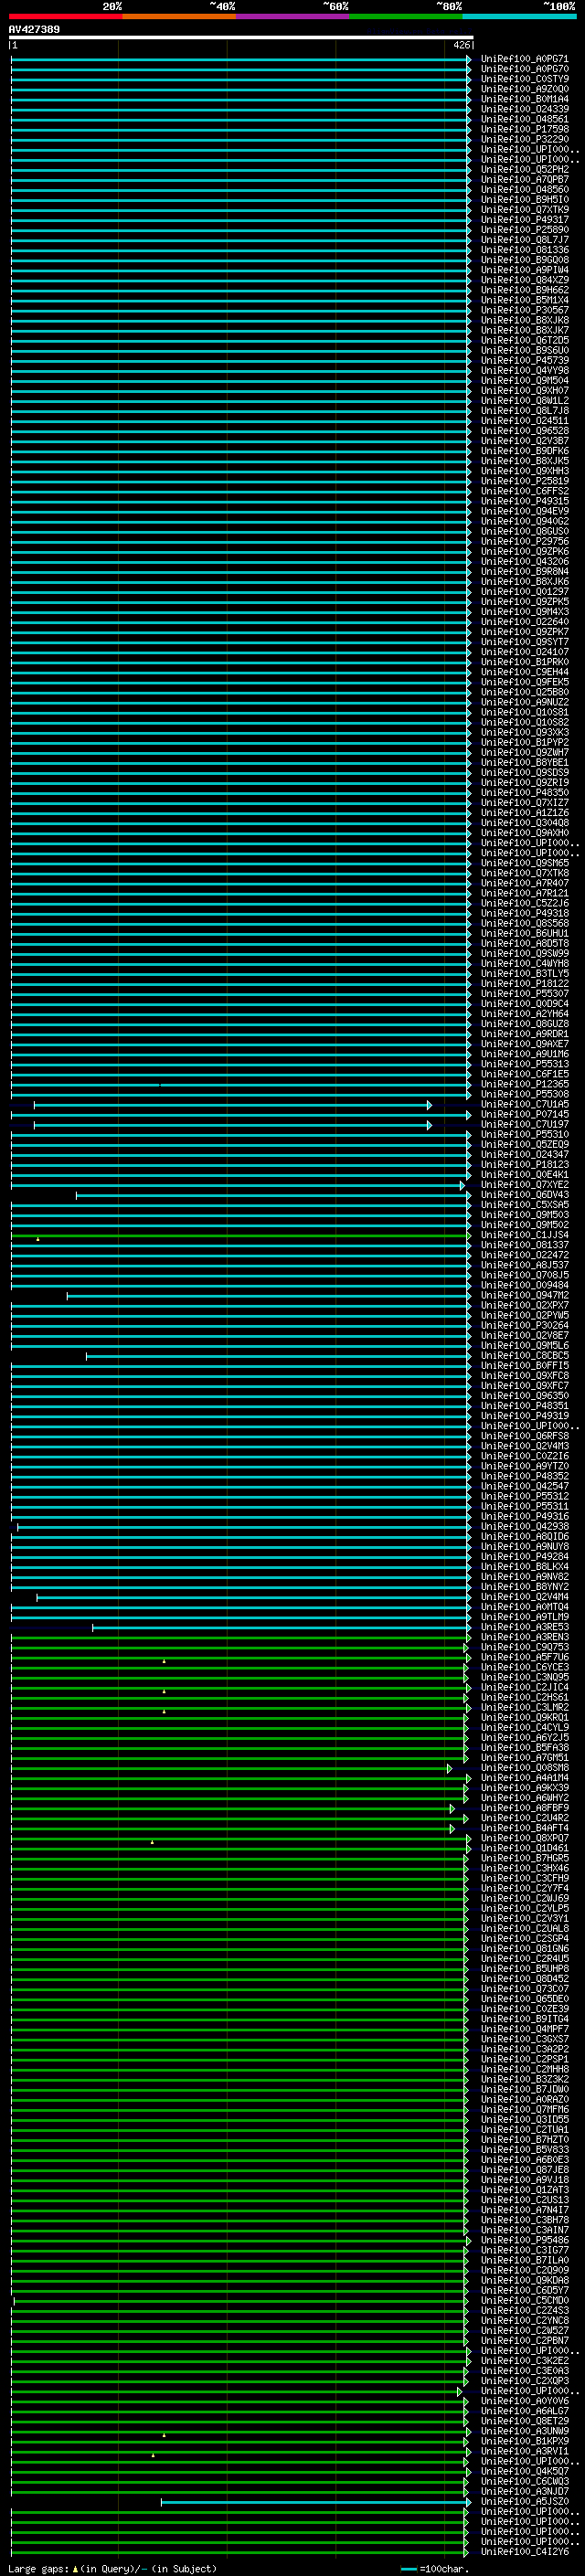The image size is (585, 2576).
Task: Select hit UniRef100_A3RE53
Action: [525, 1627]
